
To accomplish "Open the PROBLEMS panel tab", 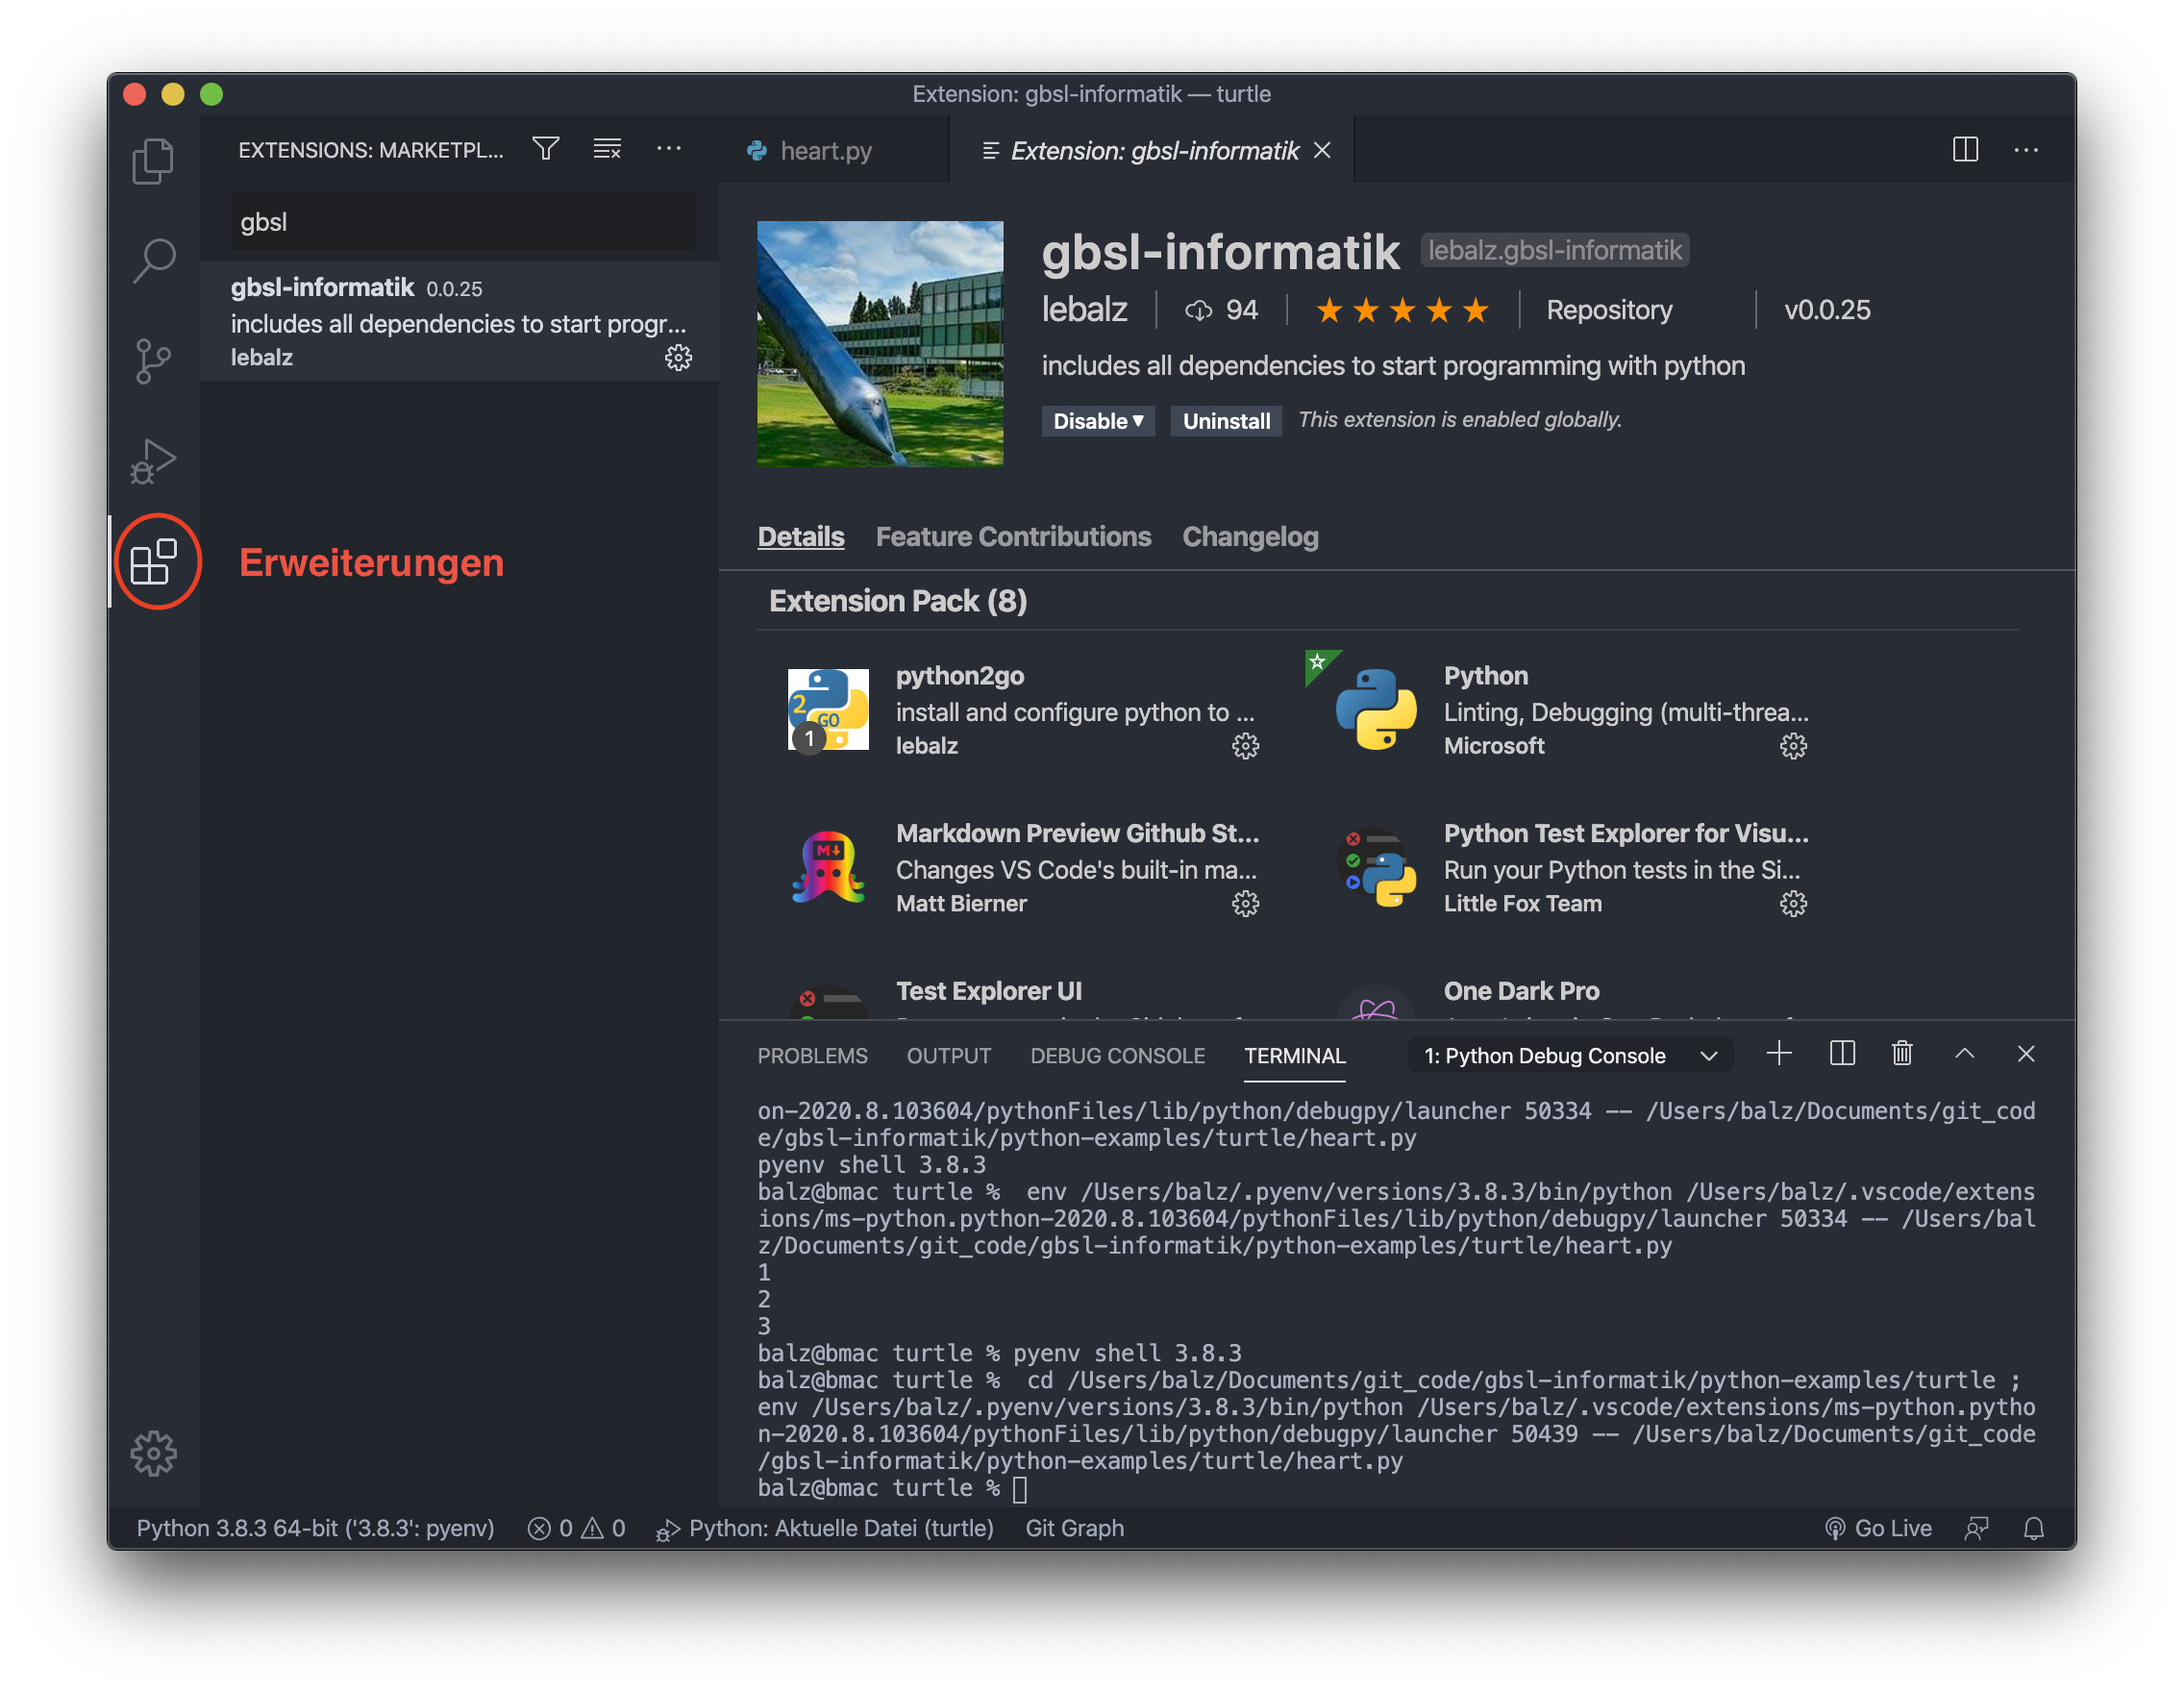I will tap(812, 1056).
